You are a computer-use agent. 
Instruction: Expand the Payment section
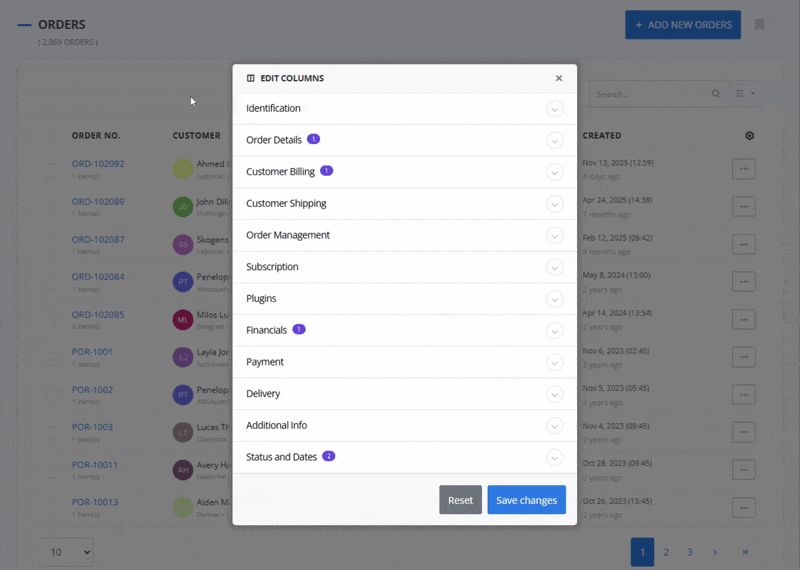(x=554, y=362)
